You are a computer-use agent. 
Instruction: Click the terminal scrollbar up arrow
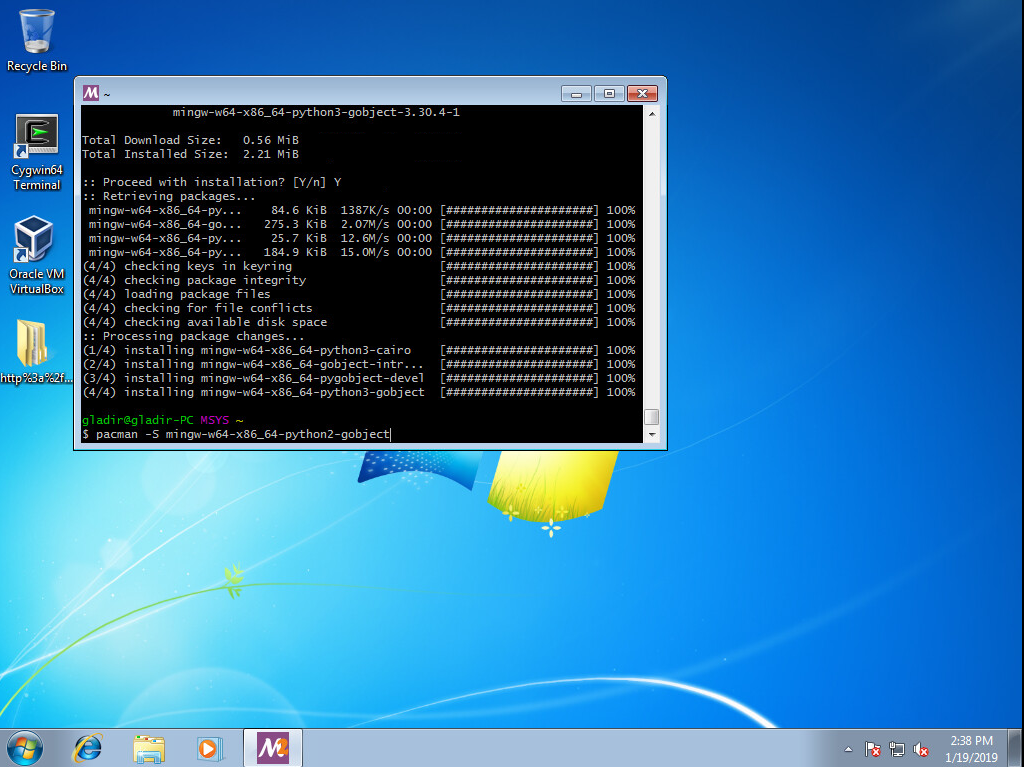click(x=652, y=114)
